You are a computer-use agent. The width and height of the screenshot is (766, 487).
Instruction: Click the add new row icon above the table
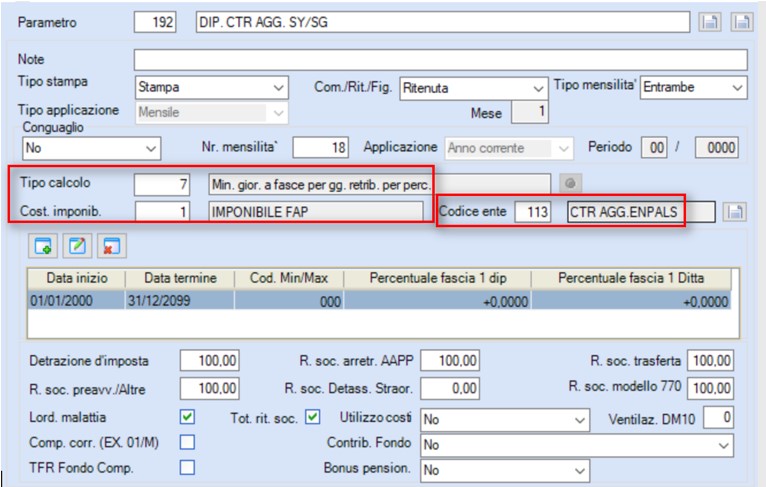[43, 246]
